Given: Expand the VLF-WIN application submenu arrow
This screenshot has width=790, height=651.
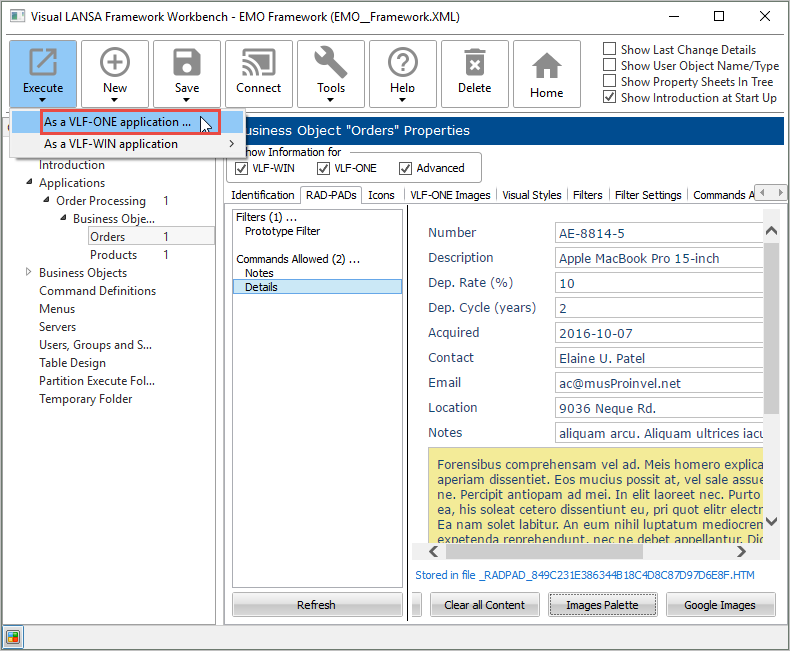Looking at the screenshot, I should [232, 144].
